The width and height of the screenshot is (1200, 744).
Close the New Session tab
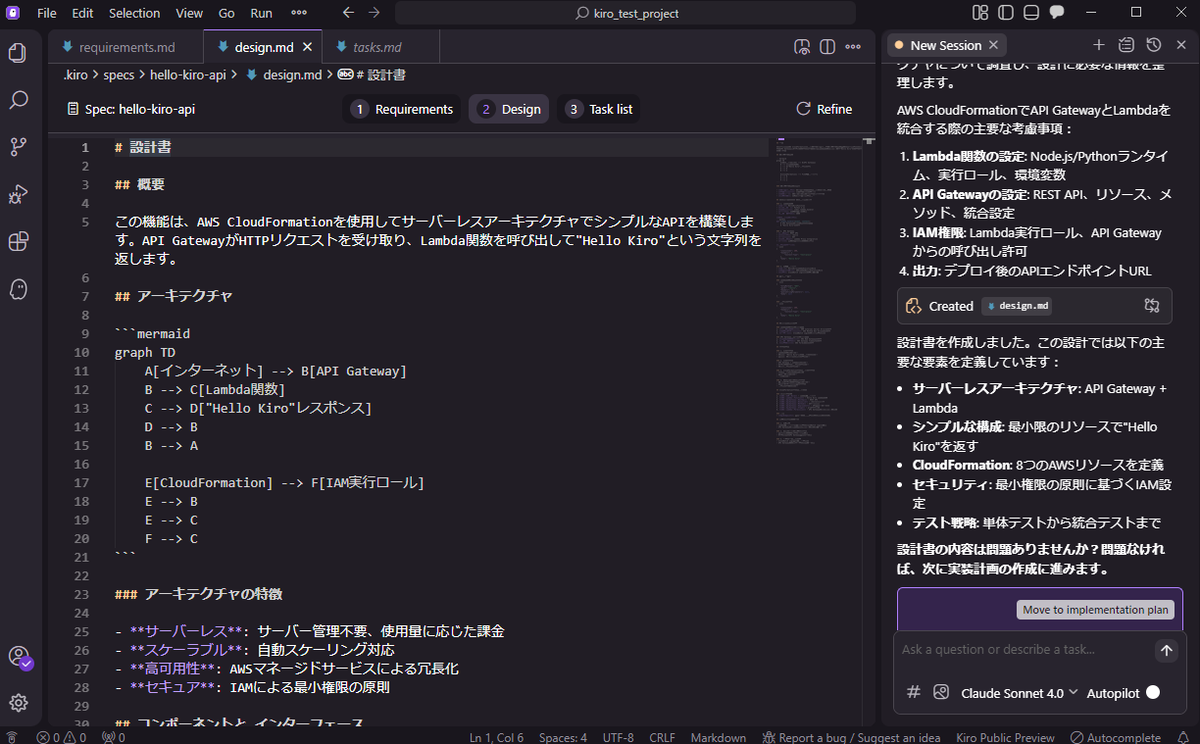[993, 45]
